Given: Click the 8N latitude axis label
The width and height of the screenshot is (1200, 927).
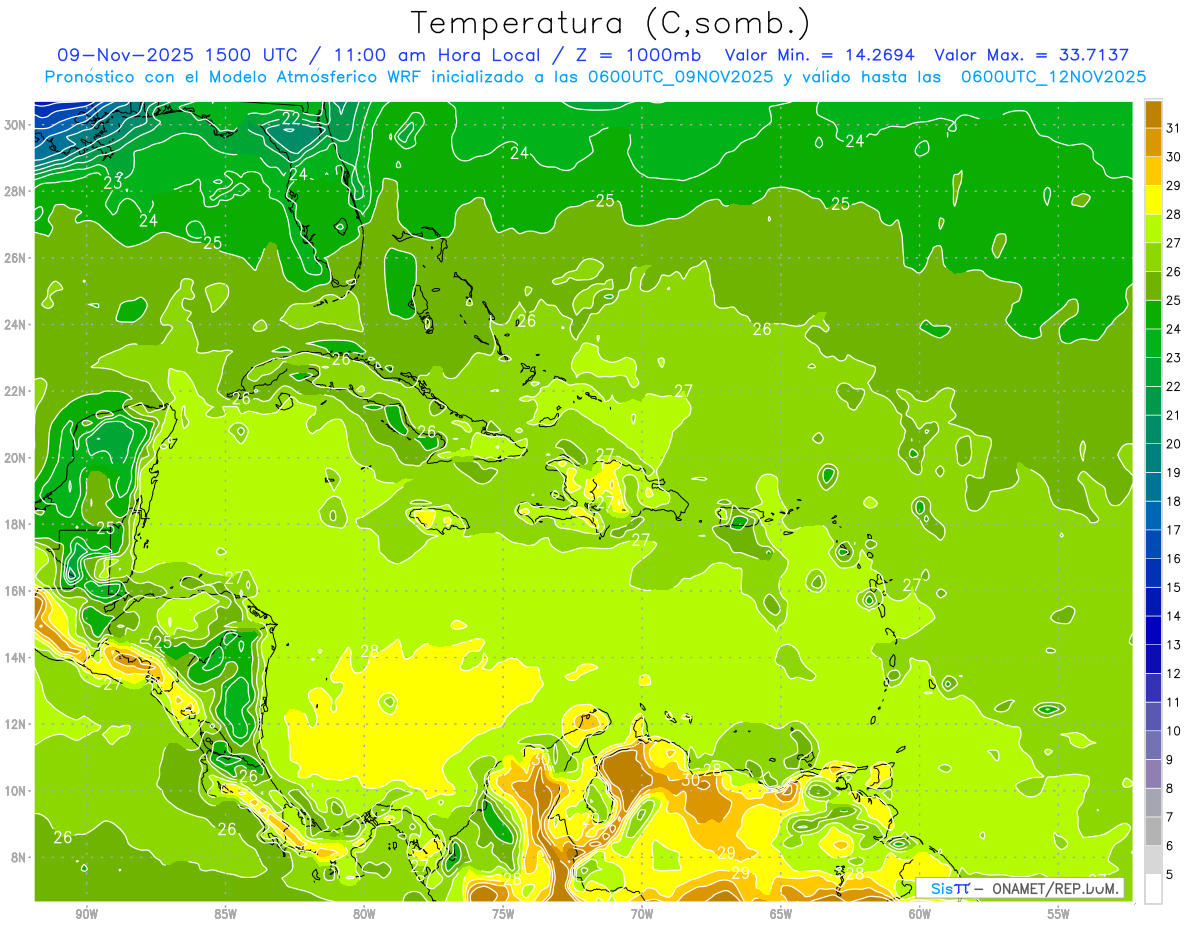Looking at the screenshot, I should [20, 857].
